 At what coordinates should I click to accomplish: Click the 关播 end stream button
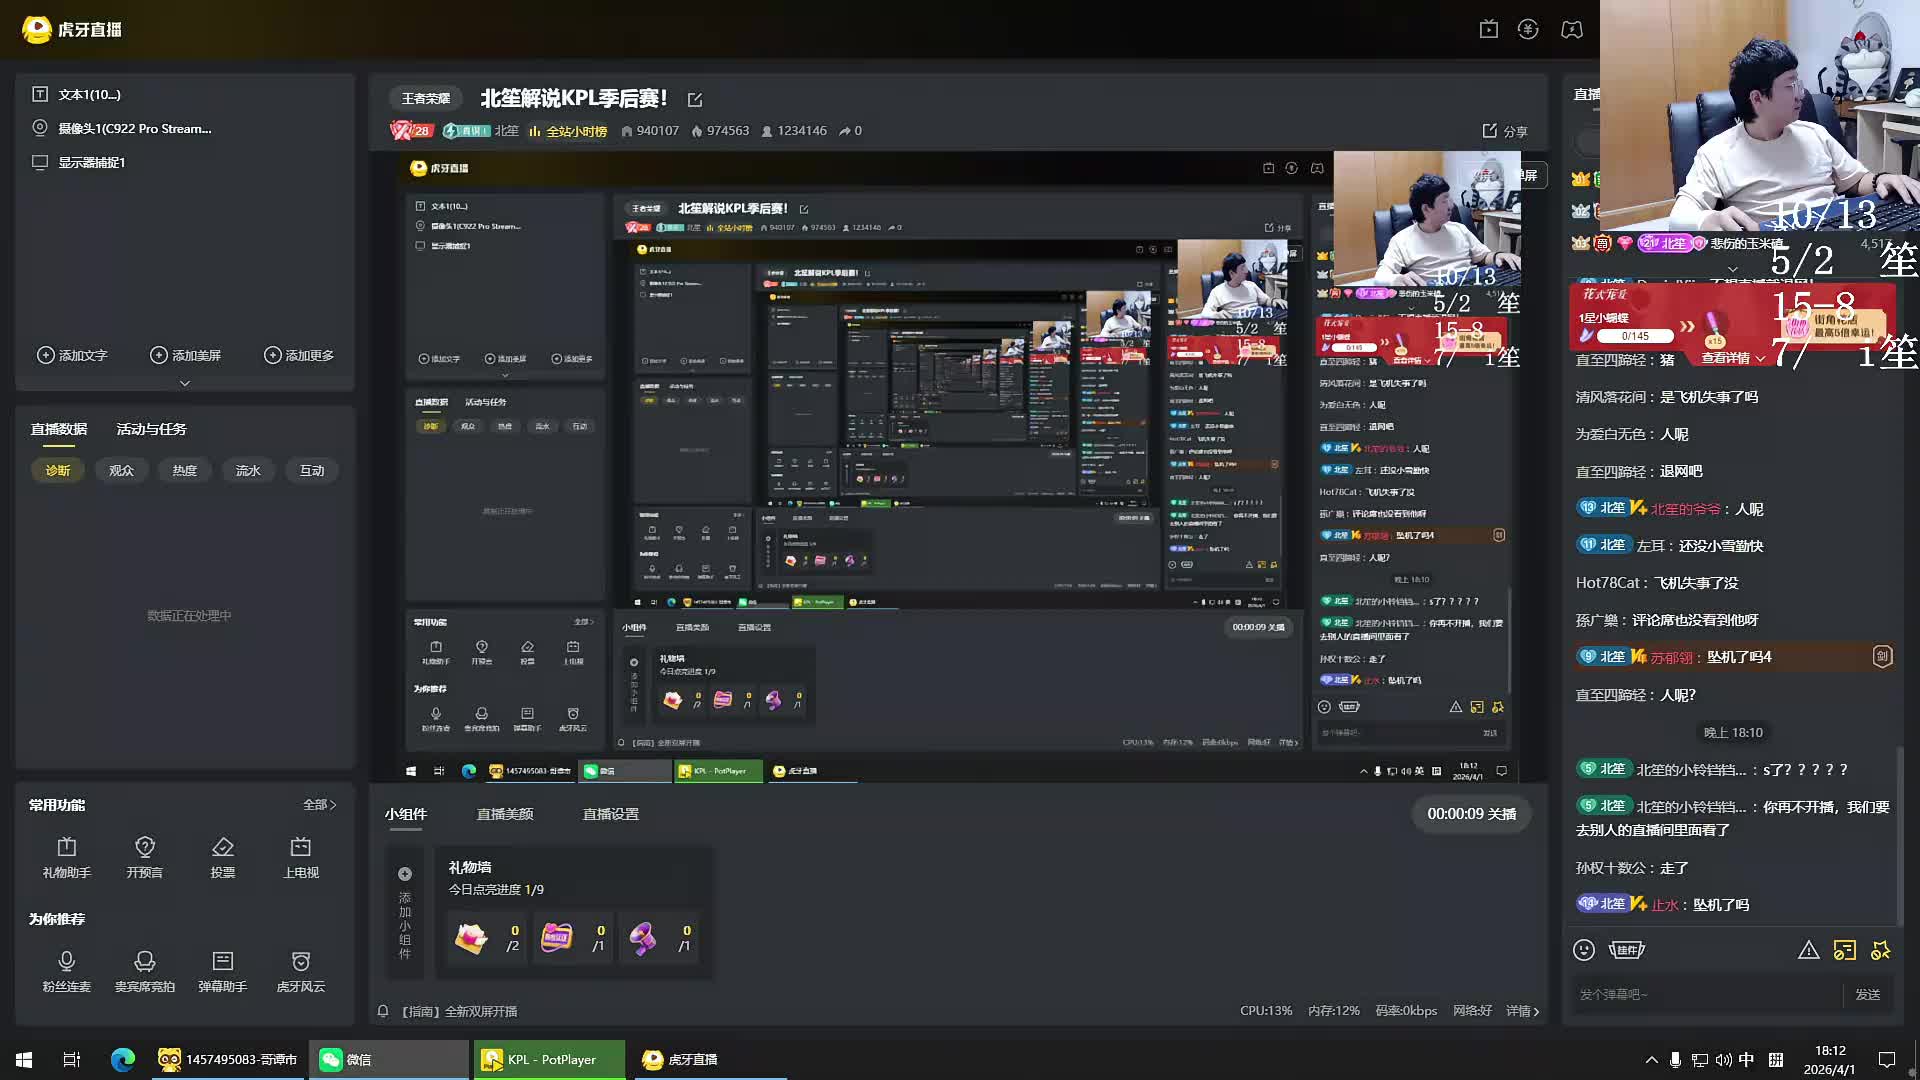[1471, 814]
